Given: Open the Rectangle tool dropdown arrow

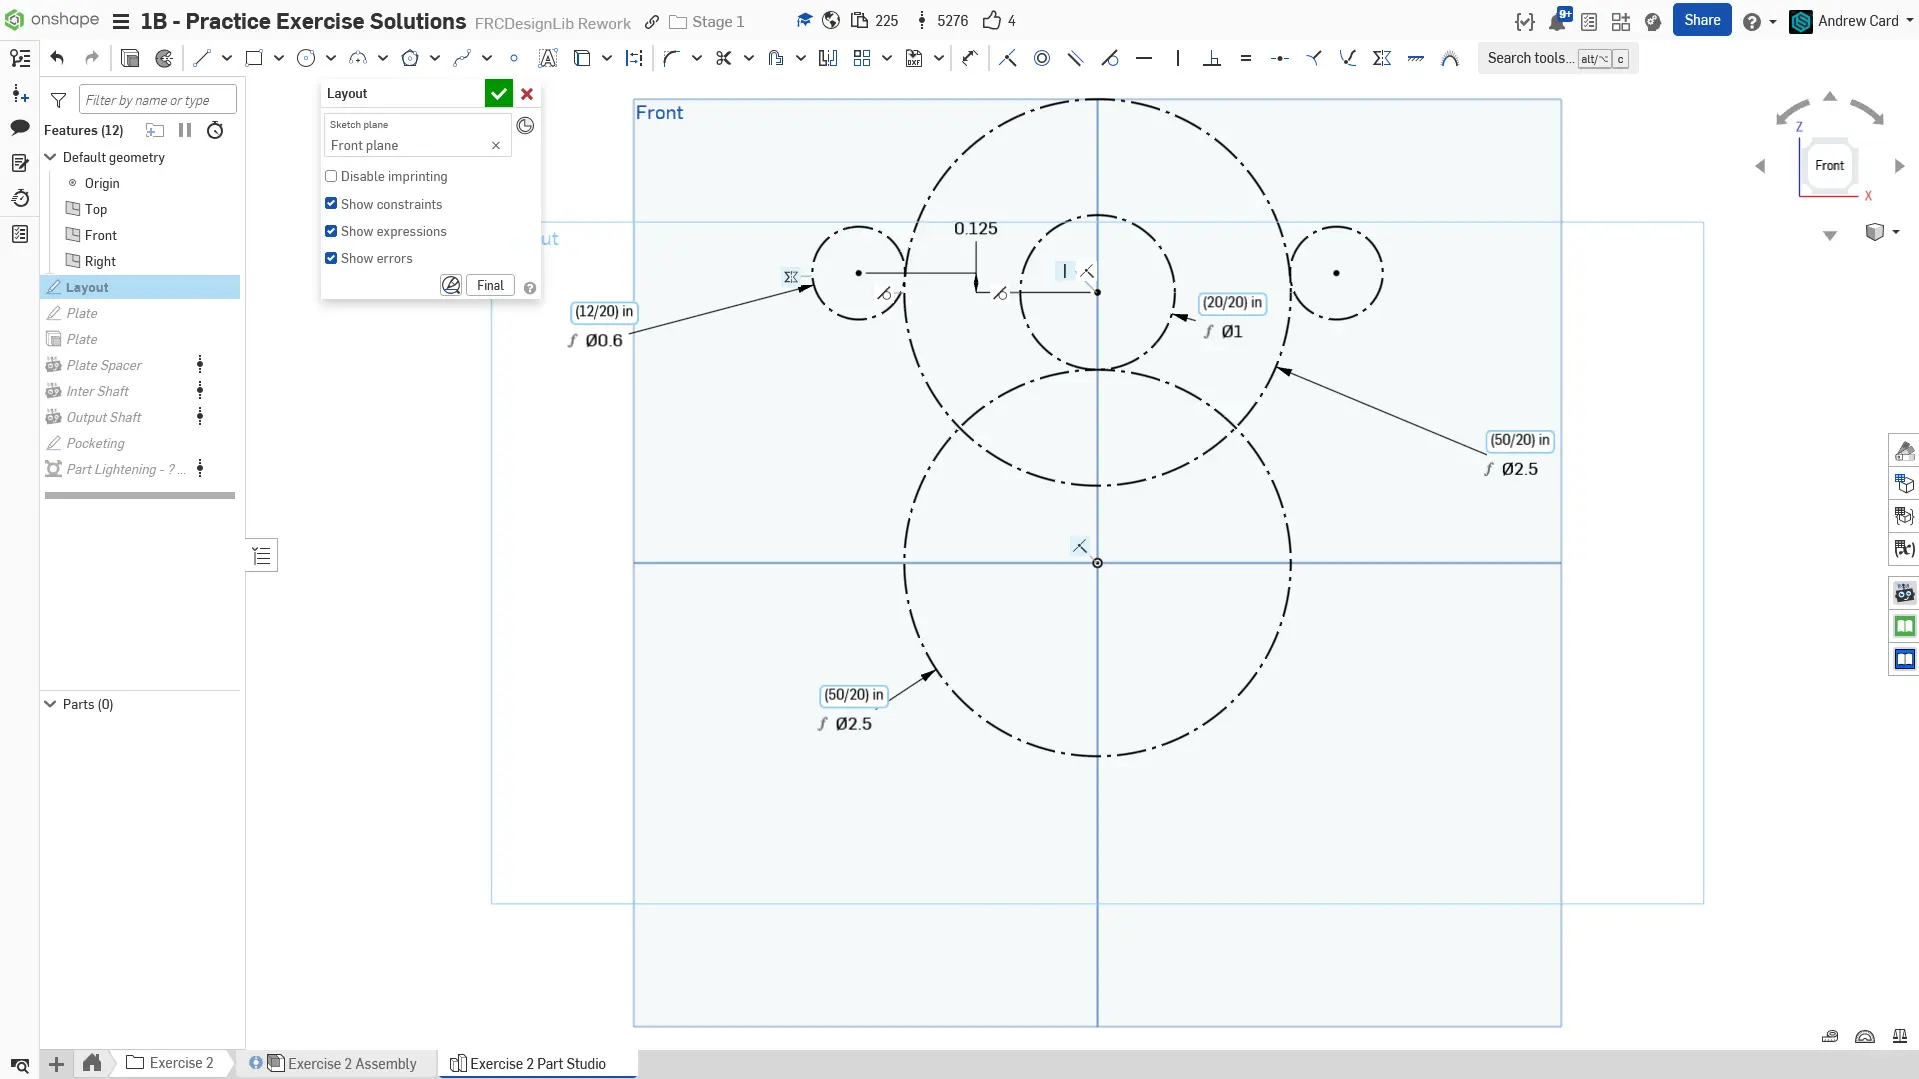Looking at the screenshot, I should tap(279, 58).
